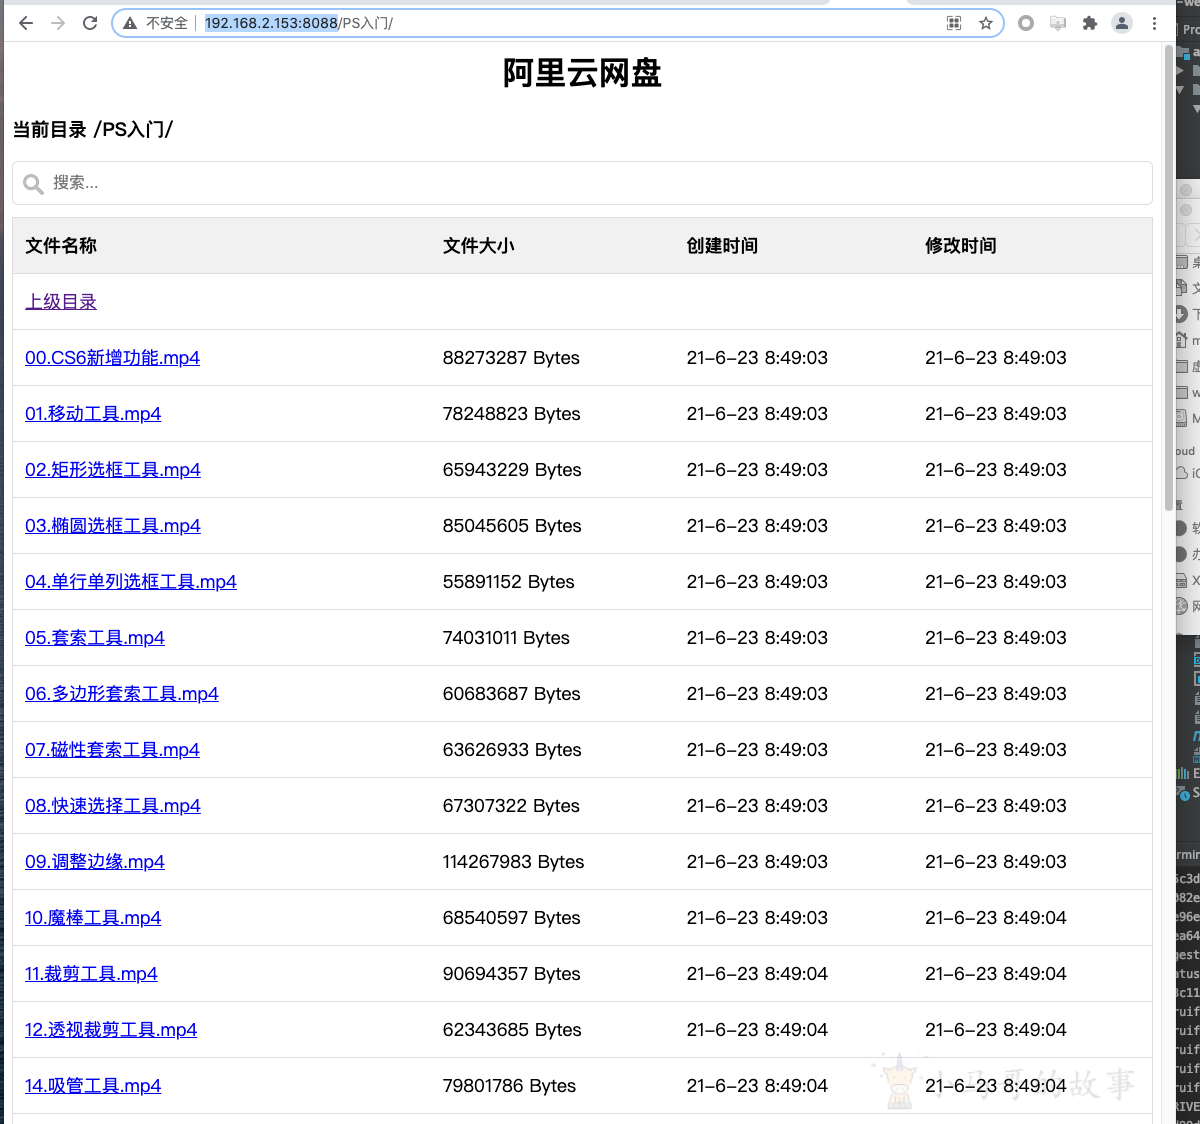The width and height of the screenshot is (1200, 1124).
Task: Open 14.吸管工具.mp4
Action: 93,1086
